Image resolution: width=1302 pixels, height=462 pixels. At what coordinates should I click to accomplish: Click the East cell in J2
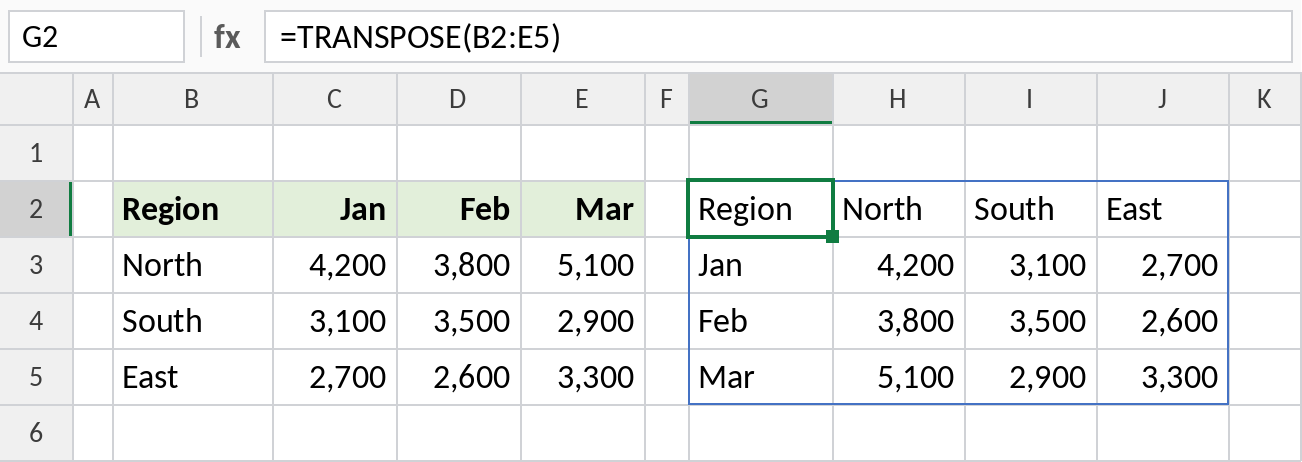point(1163,209)
